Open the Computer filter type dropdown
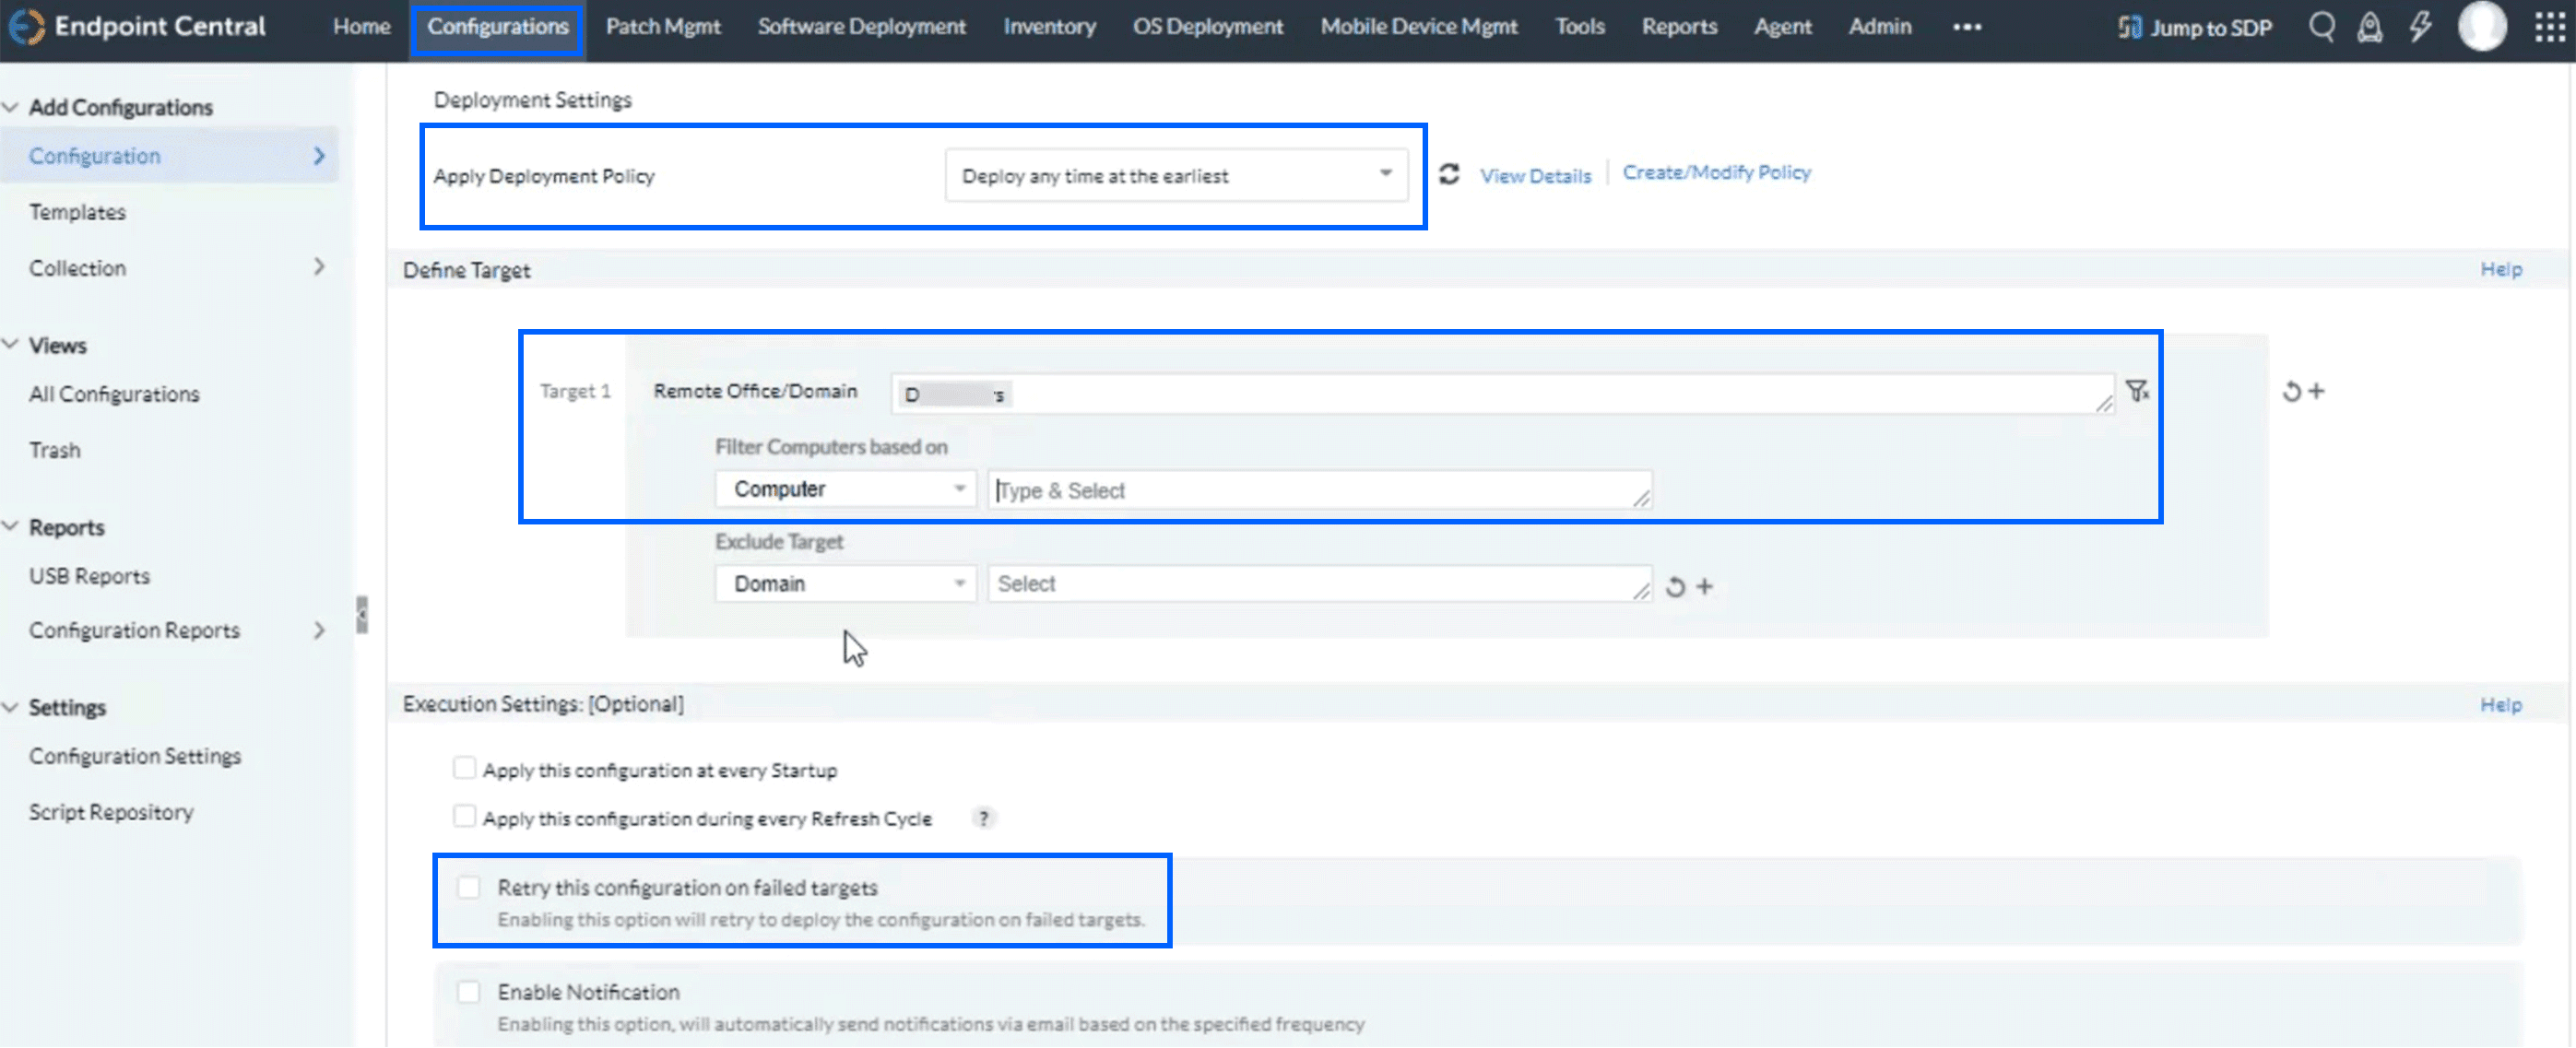This screenshot has width=2576, height=1048. pos(845,489)
